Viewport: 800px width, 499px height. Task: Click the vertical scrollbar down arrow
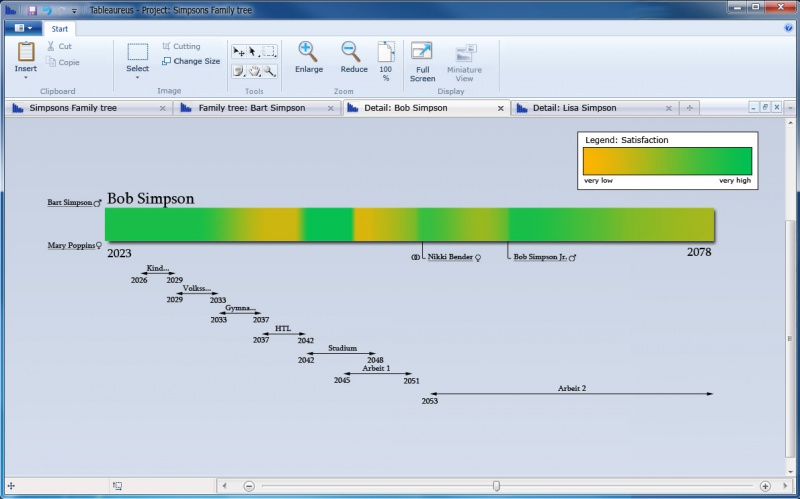click(790, 472)
